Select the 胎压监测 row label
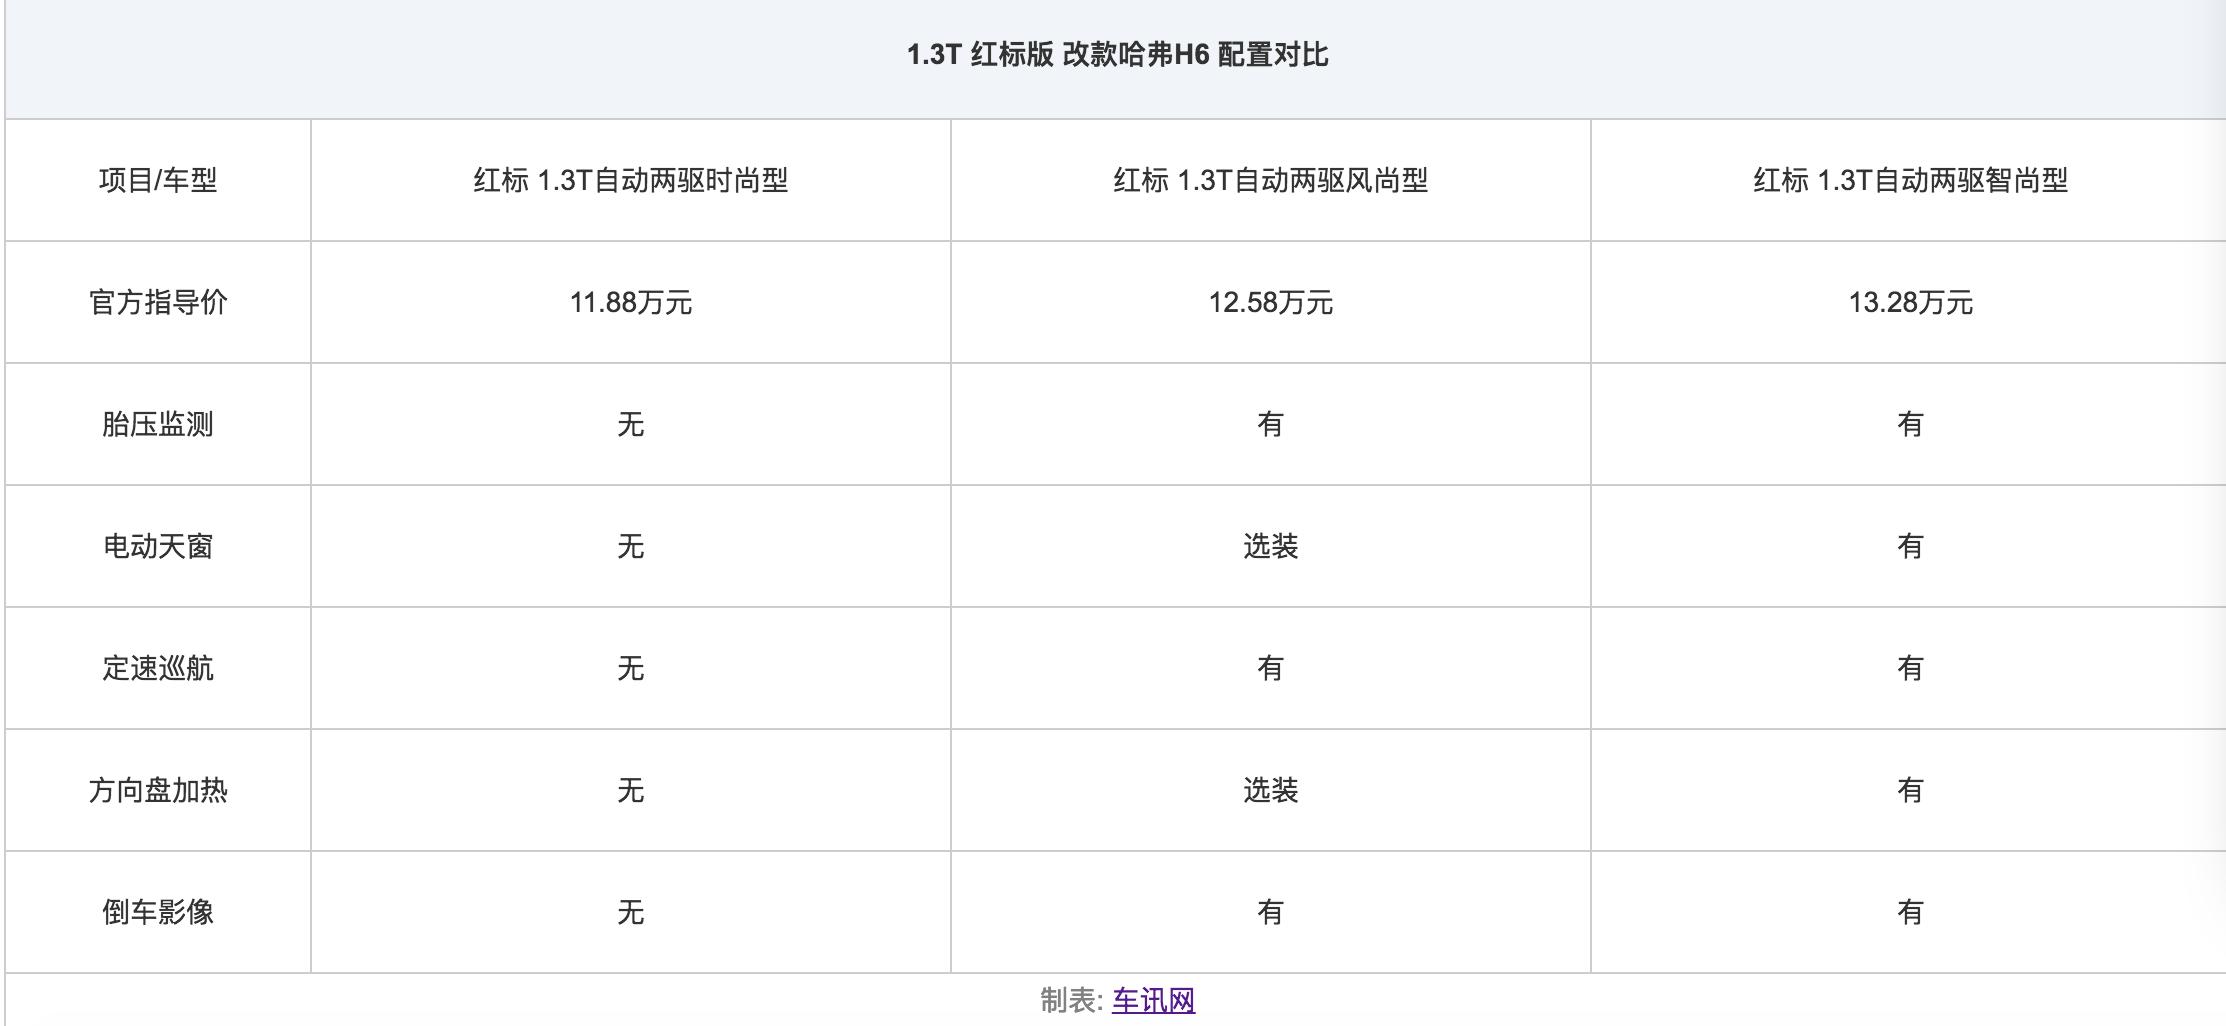Viewport: 2226px width, 1026px height. (158, 424)
